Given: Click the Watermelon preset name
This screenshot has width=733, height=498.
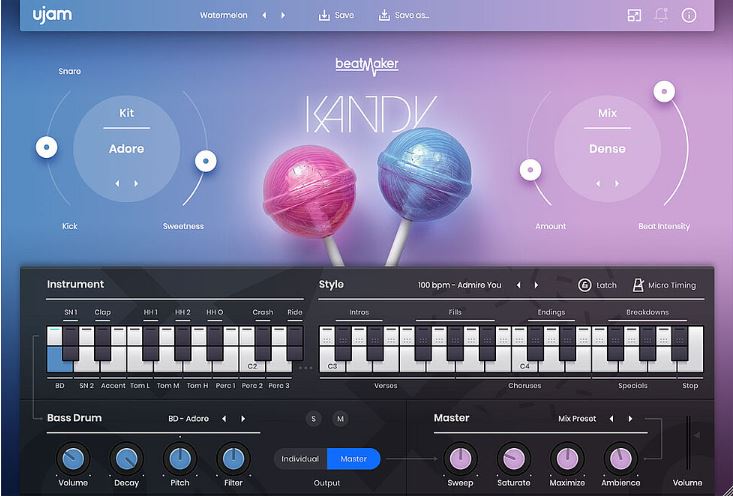Looking at the screenshot, I should click(x=223, y=15).
